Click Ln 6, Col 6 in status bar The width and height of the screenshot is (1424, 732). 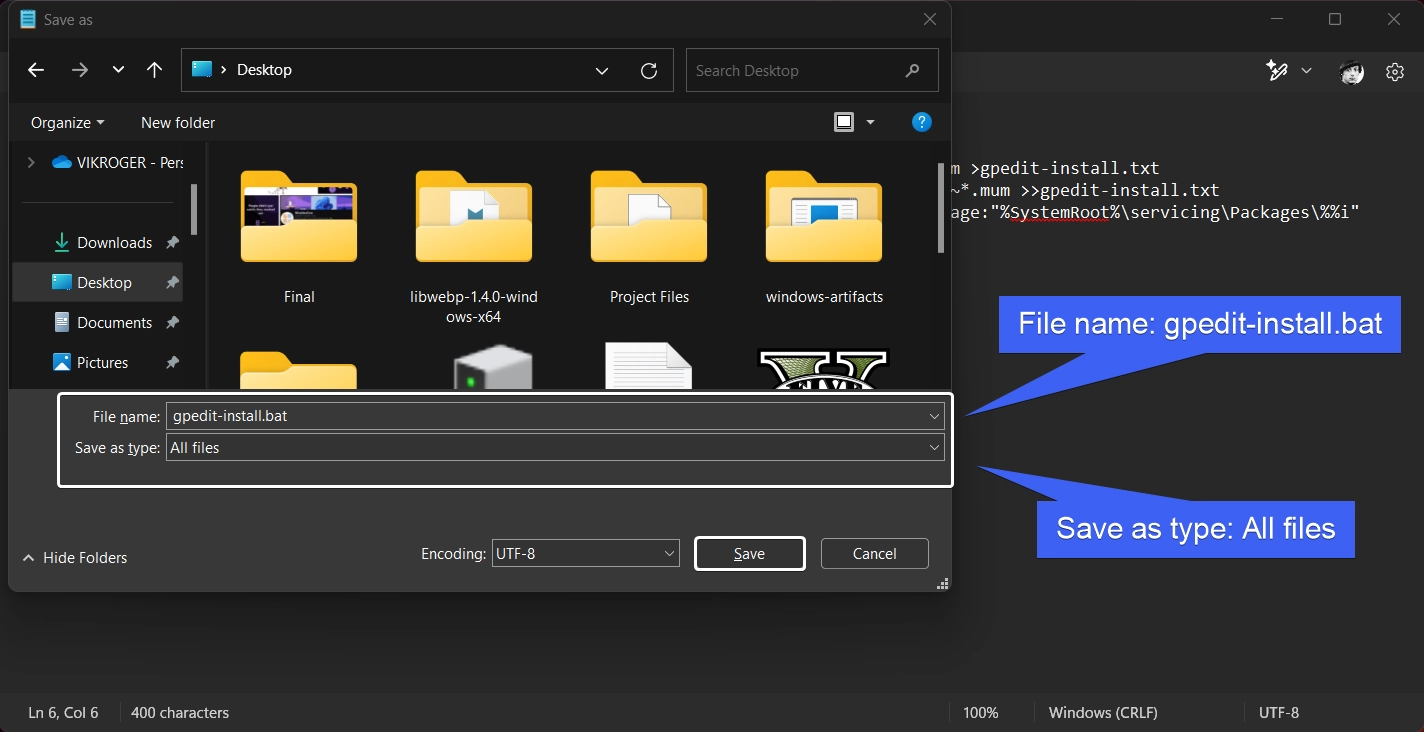63,713
